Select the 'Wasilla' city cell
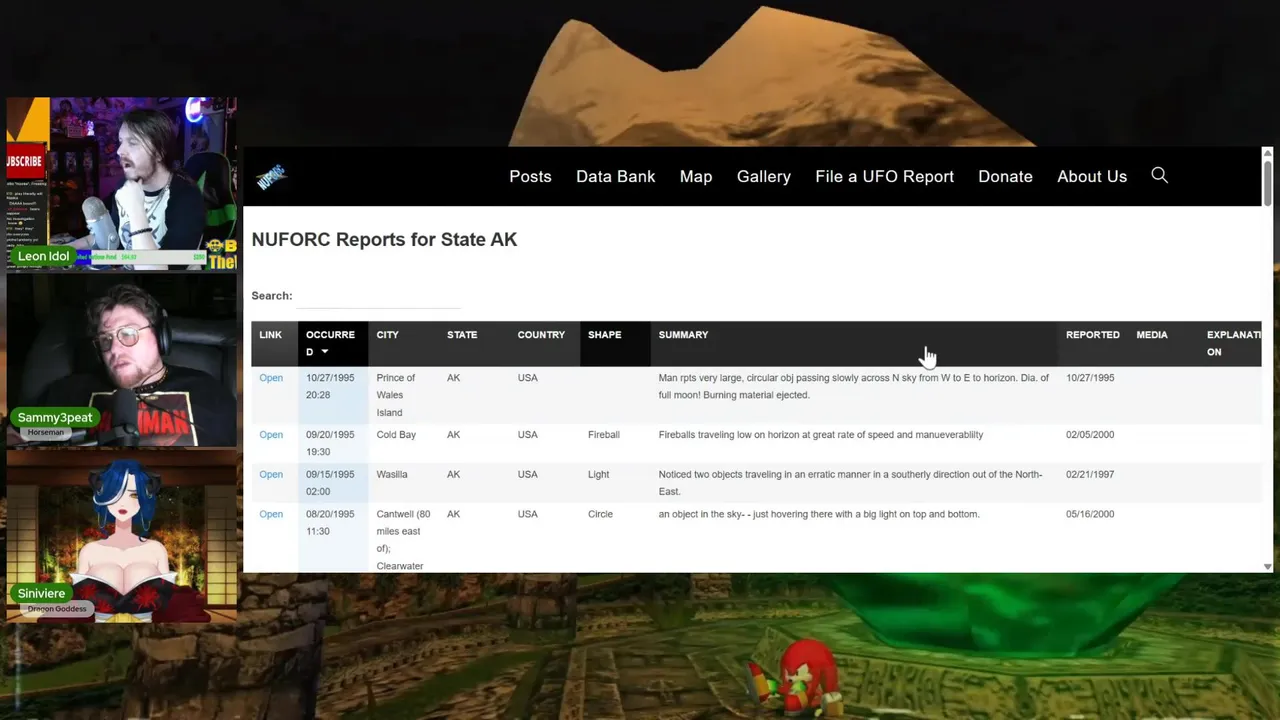The height and width of the screenshot is (720, 1280). [392, 474]
